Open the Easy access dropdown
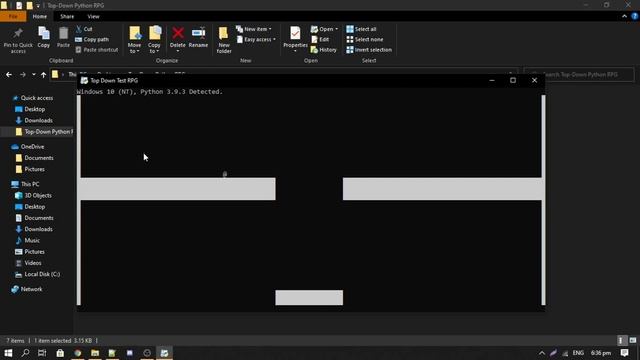The height and width of the screenshot is (360, 640). click(256, 40)
